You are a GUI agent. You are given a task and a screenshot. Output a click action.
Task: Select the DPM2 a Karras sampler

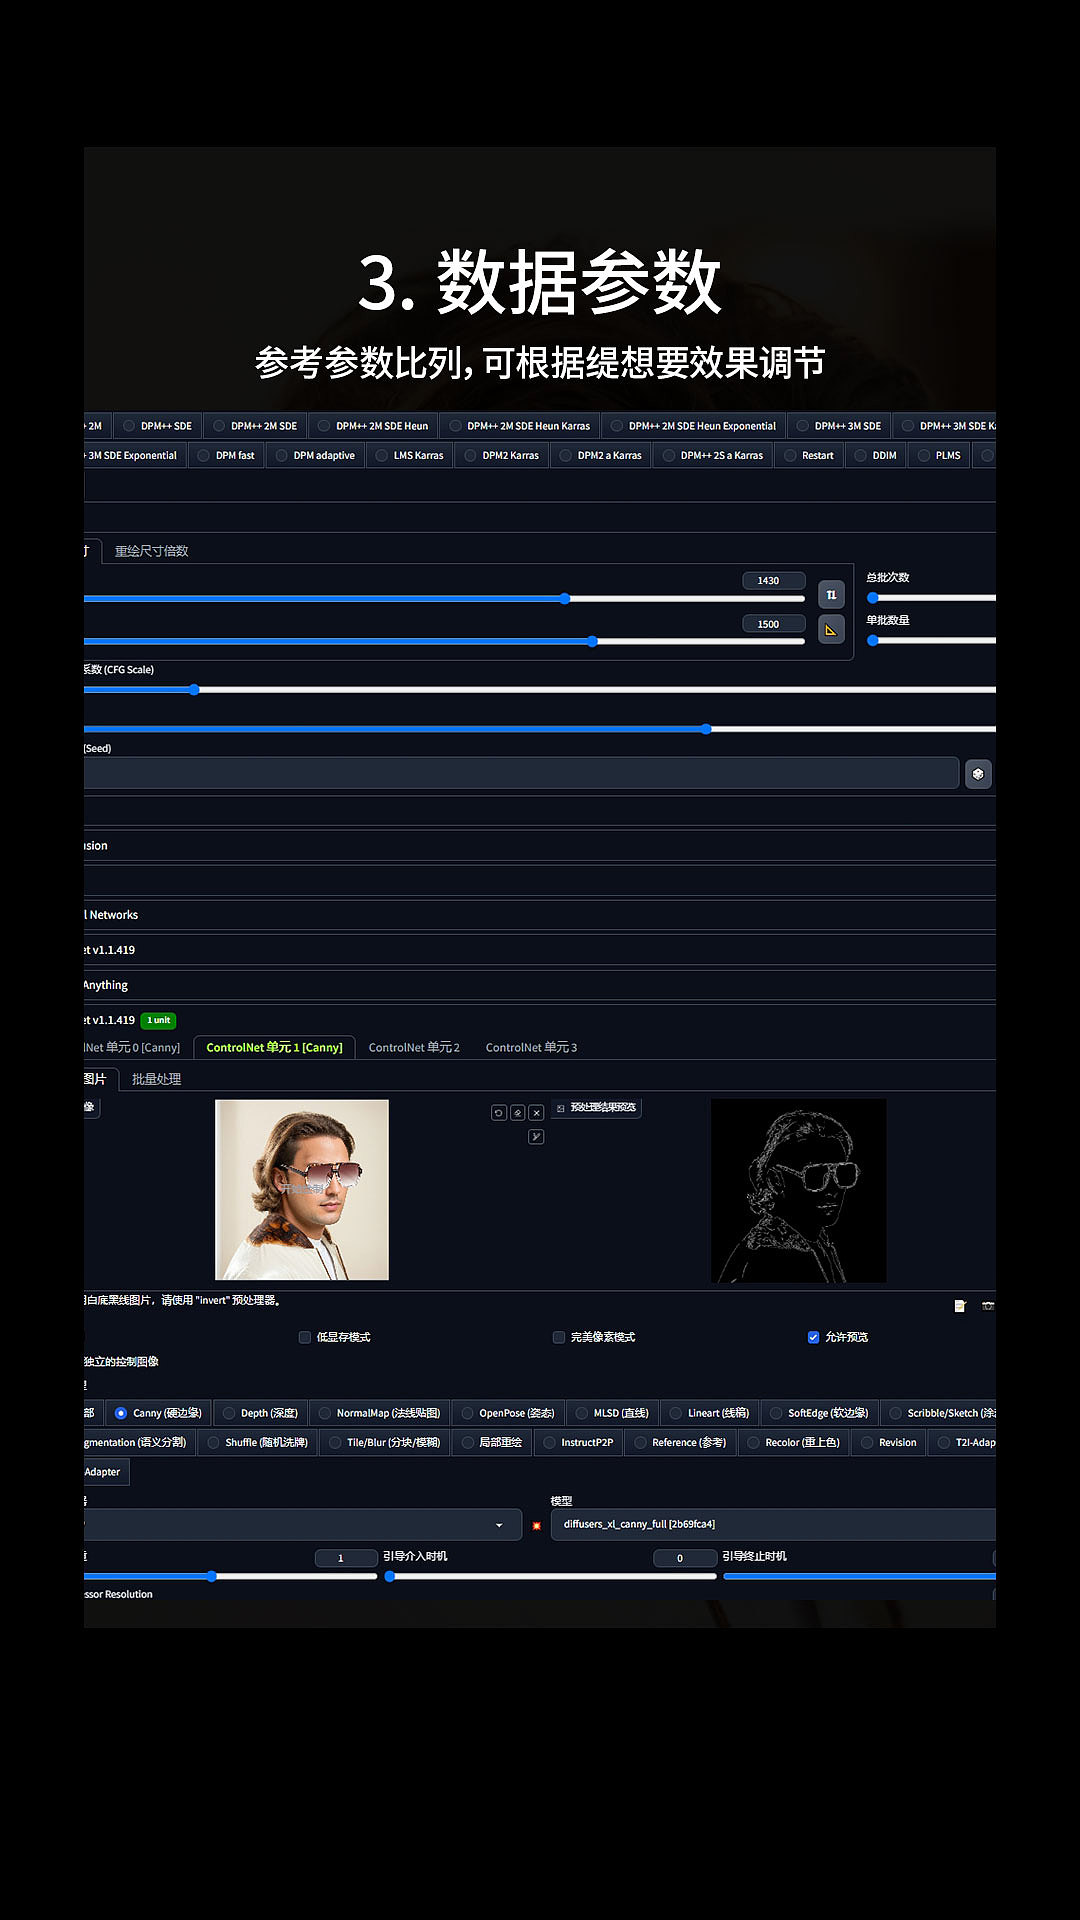click(x=600, y=455)
